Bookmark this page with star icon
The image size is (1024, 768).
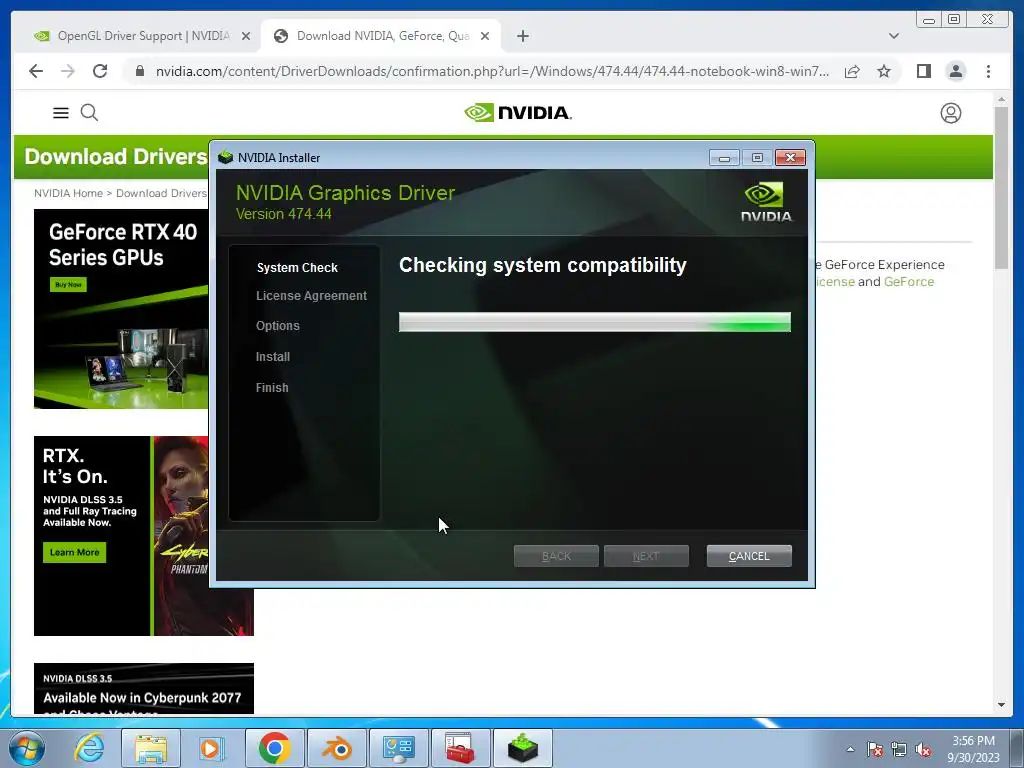(884, 71)
